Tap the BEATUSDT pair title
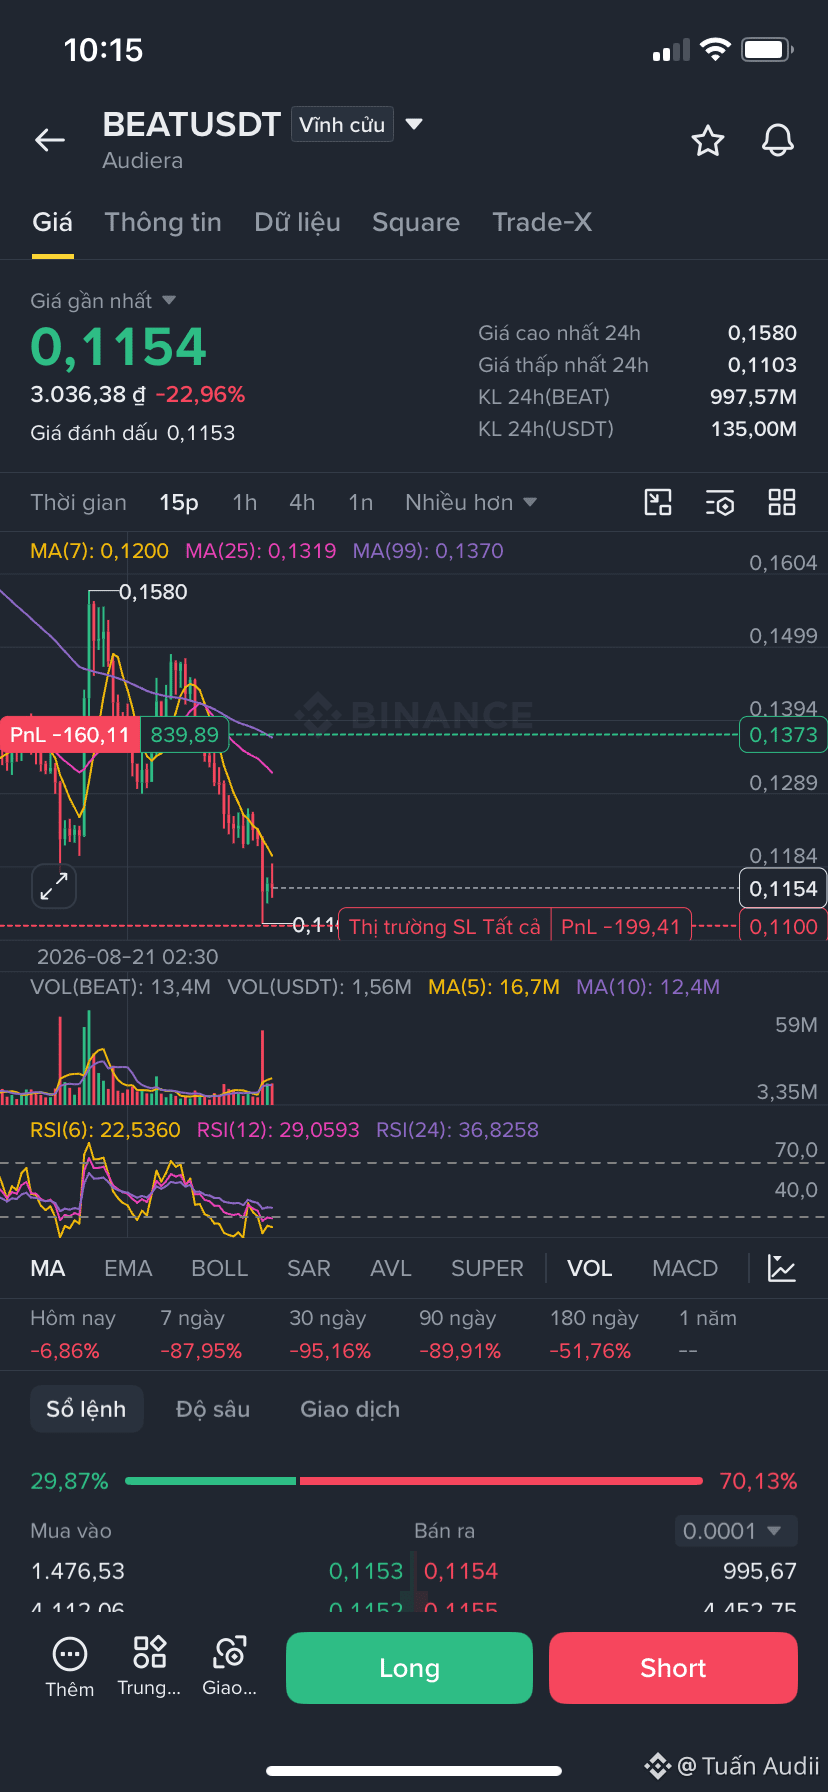This screenshot has width=828, height=1792. (192, 124)
